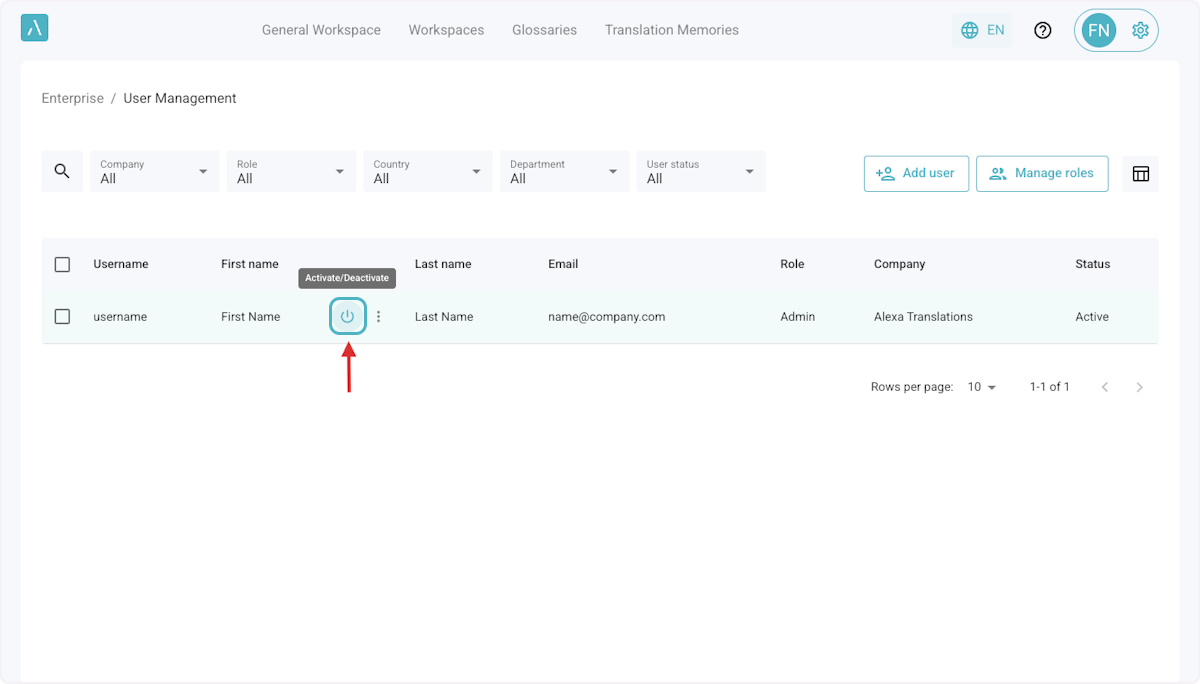The width and height of the screenshot is (1200, 684).
Task: Click the Alexa Translations logo icon
Action: click(34, 28)
